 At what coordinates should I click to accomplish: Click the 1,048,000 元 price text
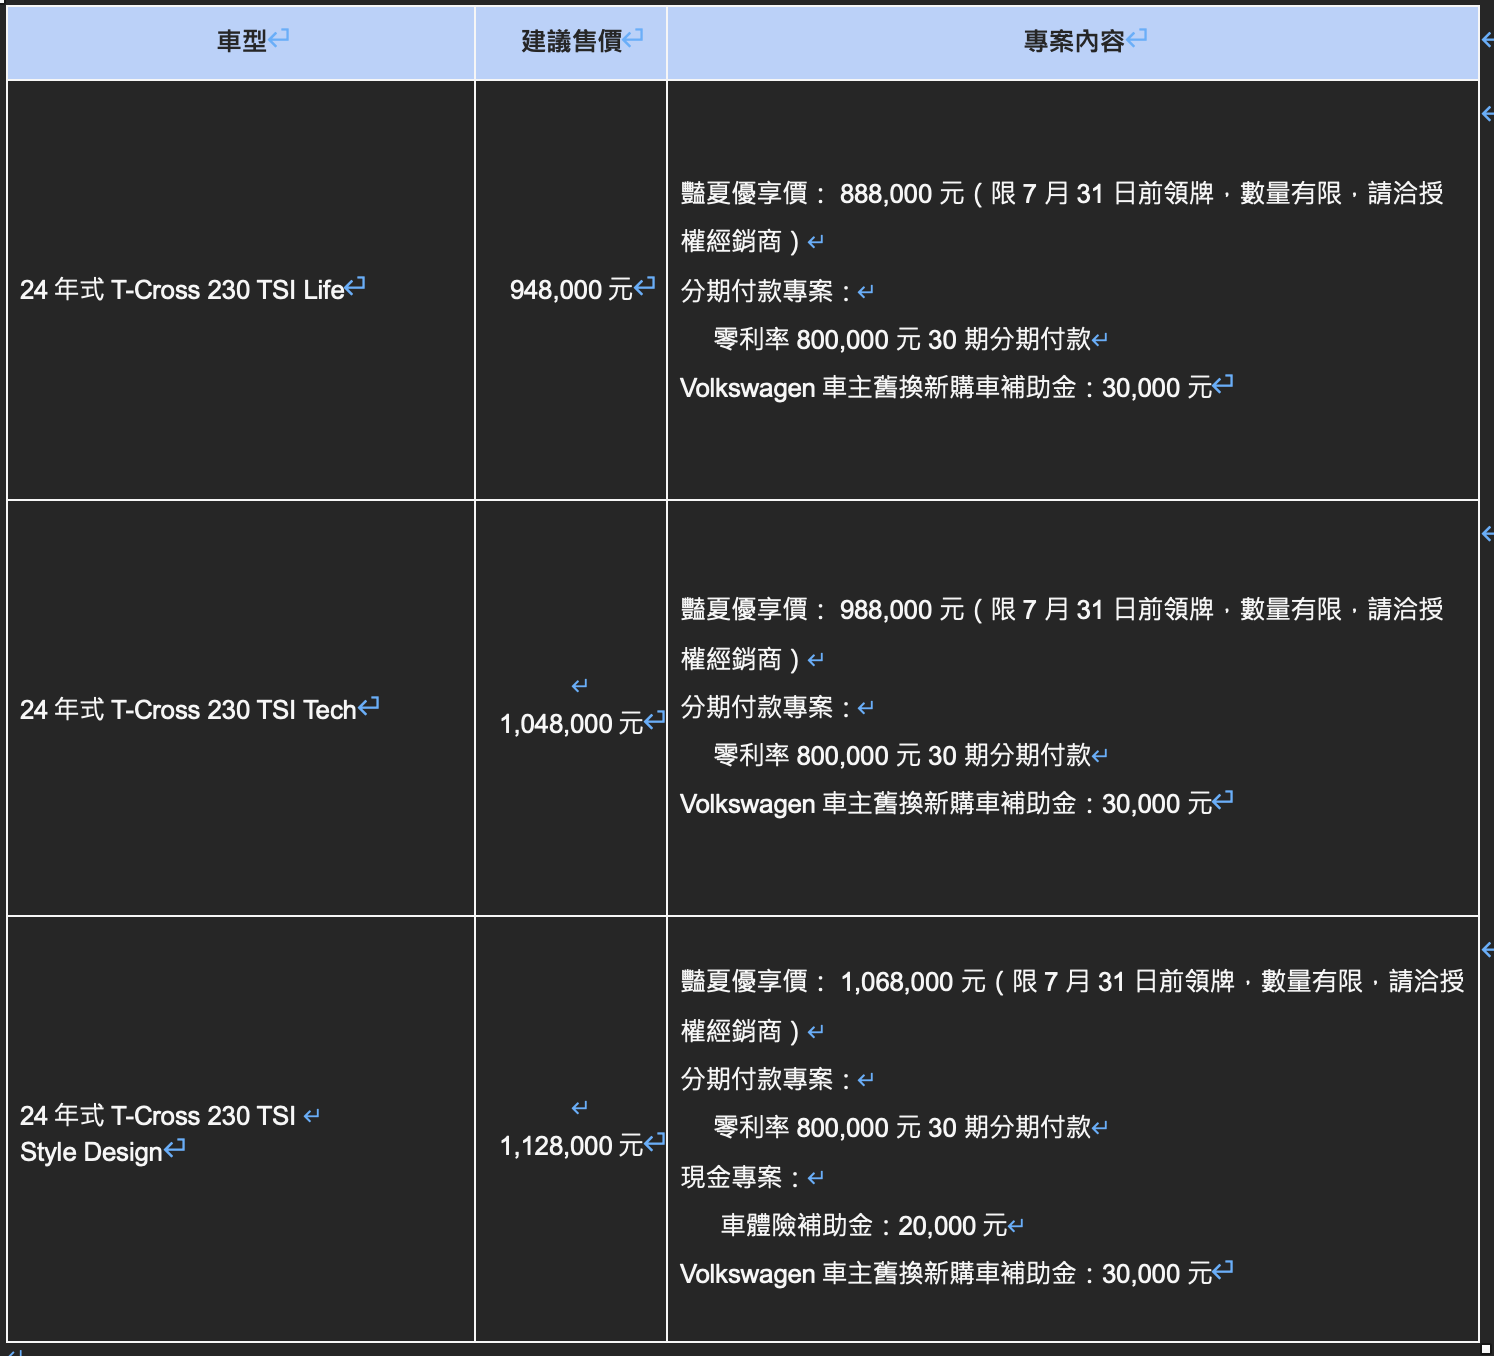point(571,724)
